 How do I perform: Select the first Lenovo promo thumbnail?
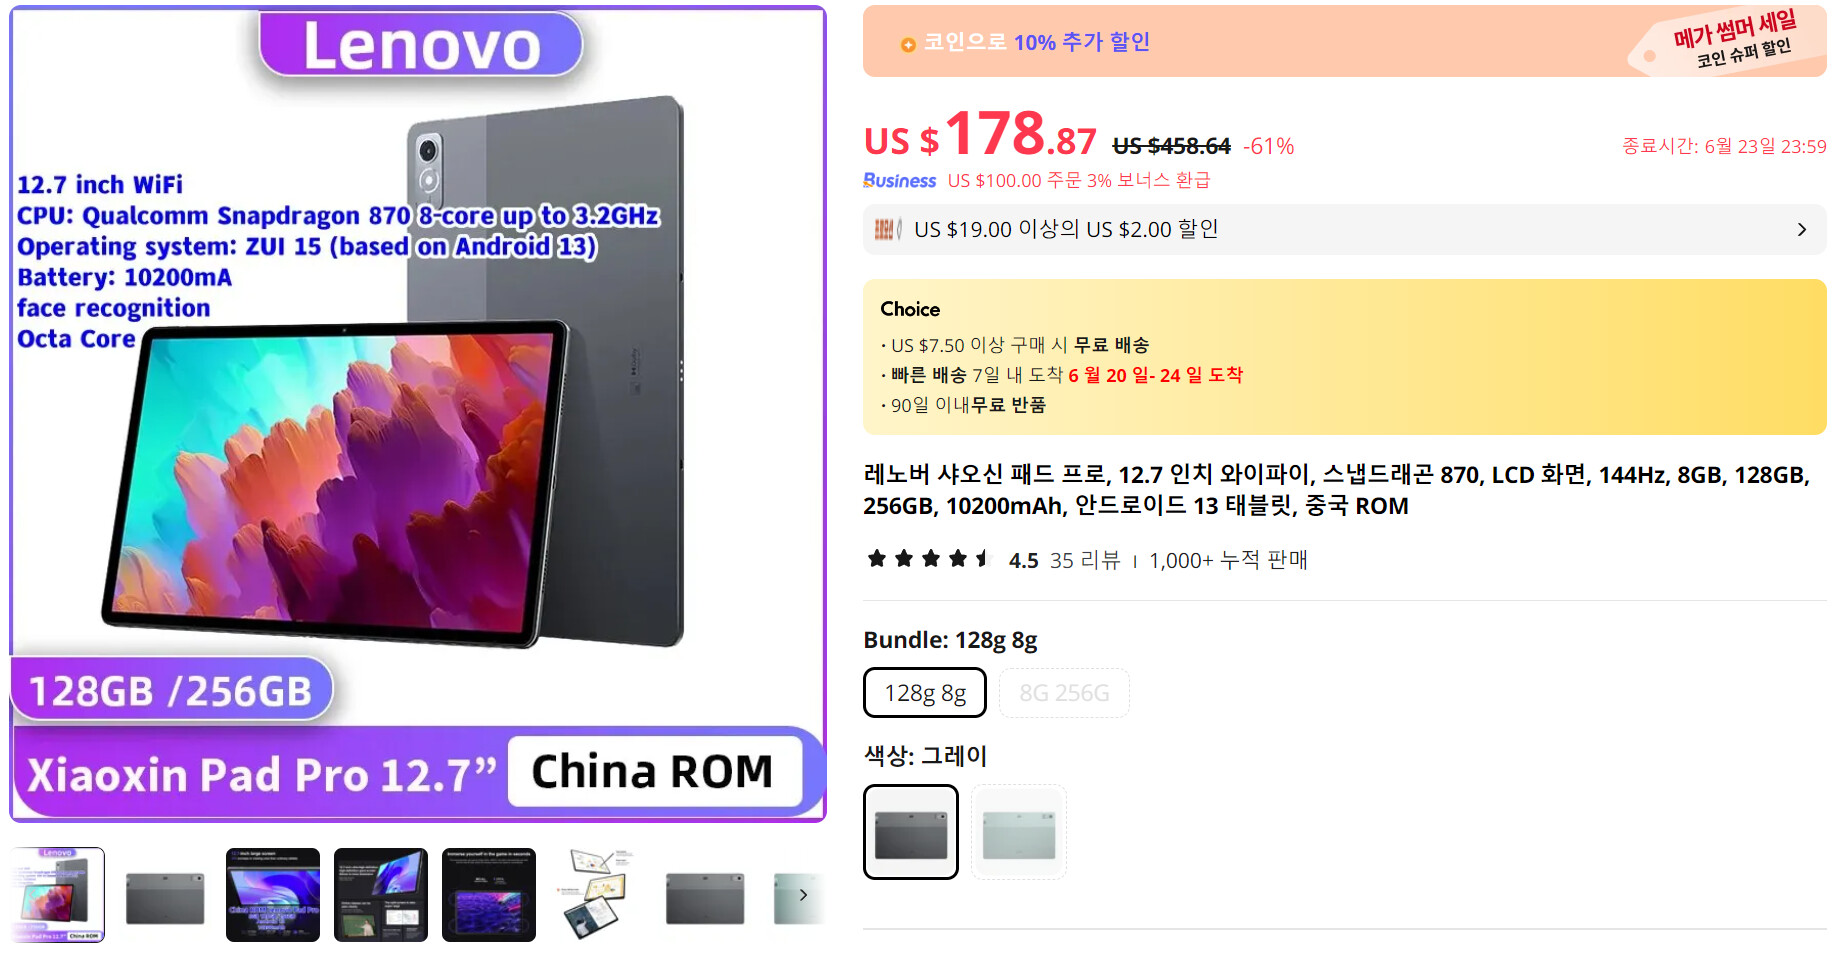click(x=58, y=895)
